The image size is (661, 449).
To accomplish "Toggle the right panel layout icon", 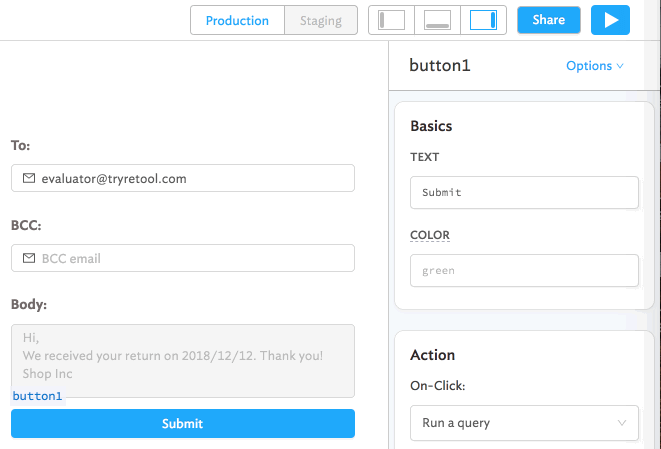I will pos(483,20).
